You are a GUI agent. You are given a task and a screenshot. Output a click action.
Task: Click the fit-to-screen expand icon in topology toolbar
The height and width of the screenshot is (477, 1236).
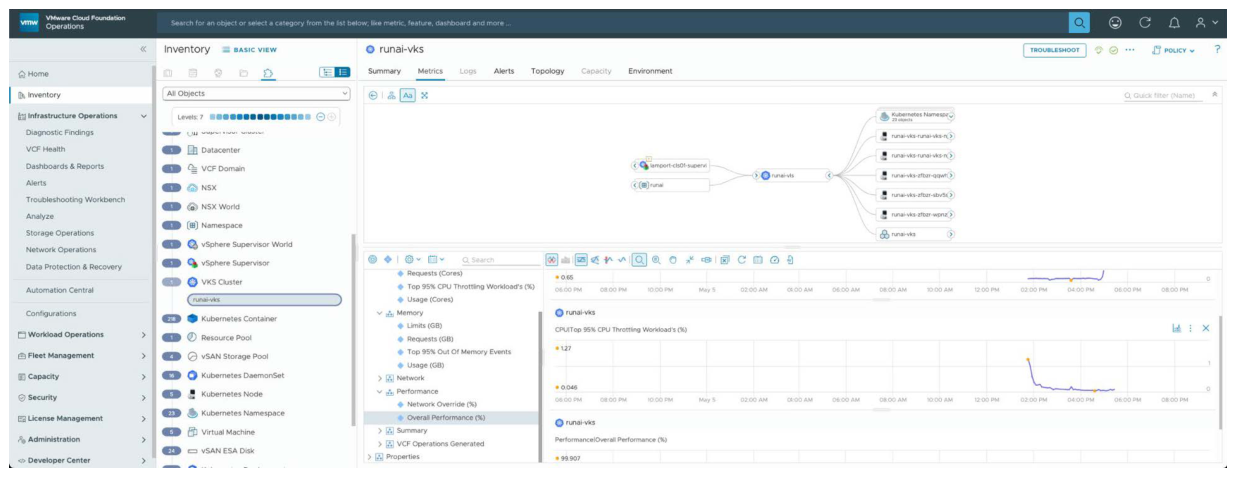click(x=424, y=95)
